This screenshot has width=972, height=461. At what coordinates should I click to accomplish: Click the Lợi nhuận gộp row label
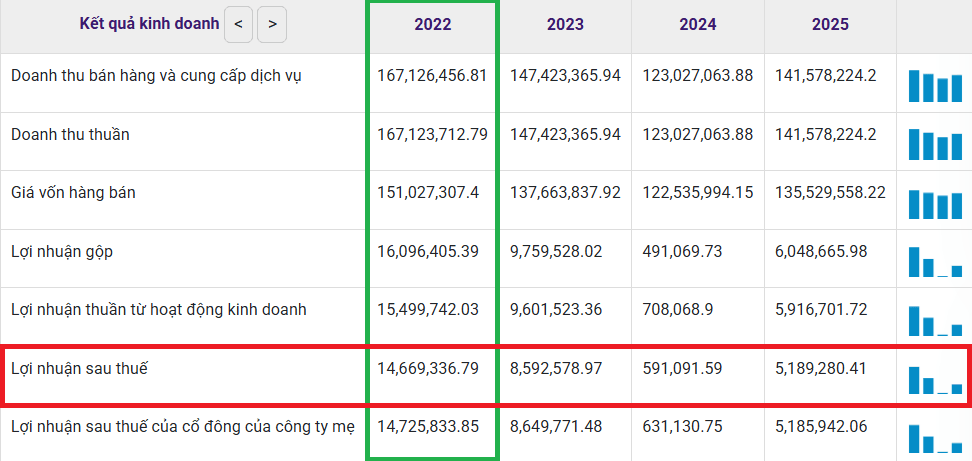[x=62, y=252]
